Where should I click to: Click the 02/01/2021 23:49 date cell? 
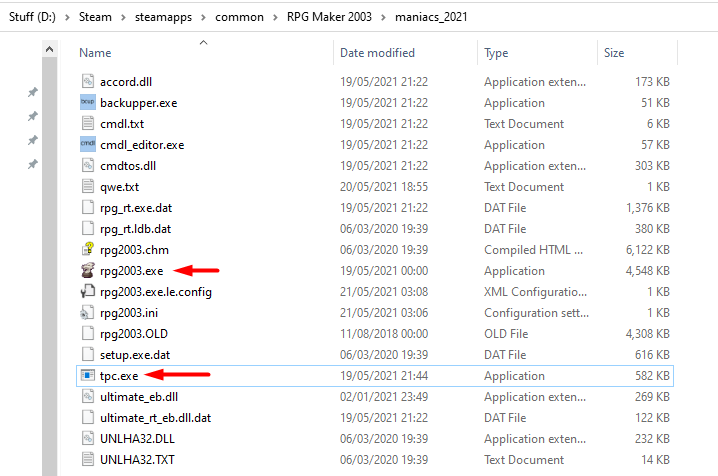pos(384,397)
